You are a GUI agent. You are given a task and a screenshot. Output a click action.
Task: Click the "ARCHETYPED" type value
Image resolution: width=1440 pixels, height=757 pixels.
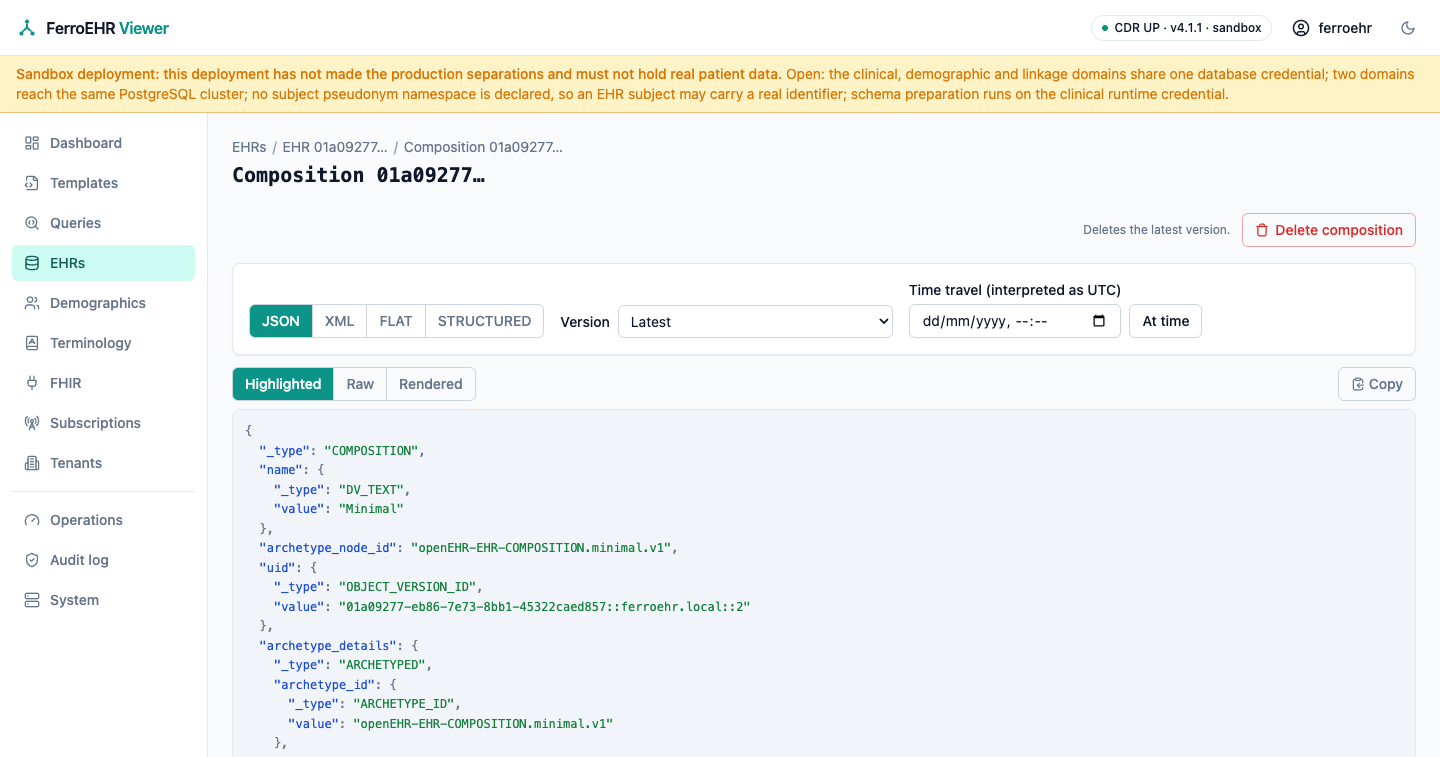pos(382,665)
